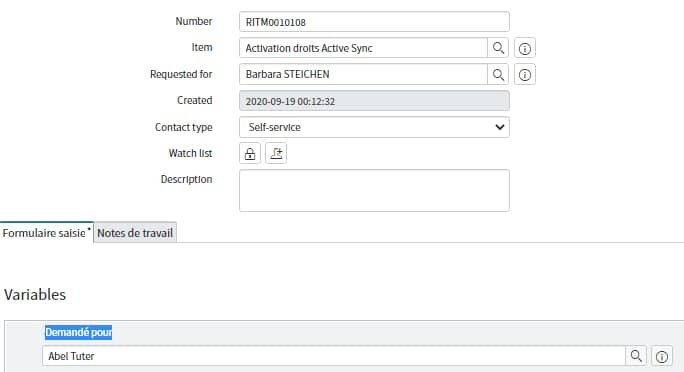Focus the Number field RITM0010108

(x=374, y=22)
